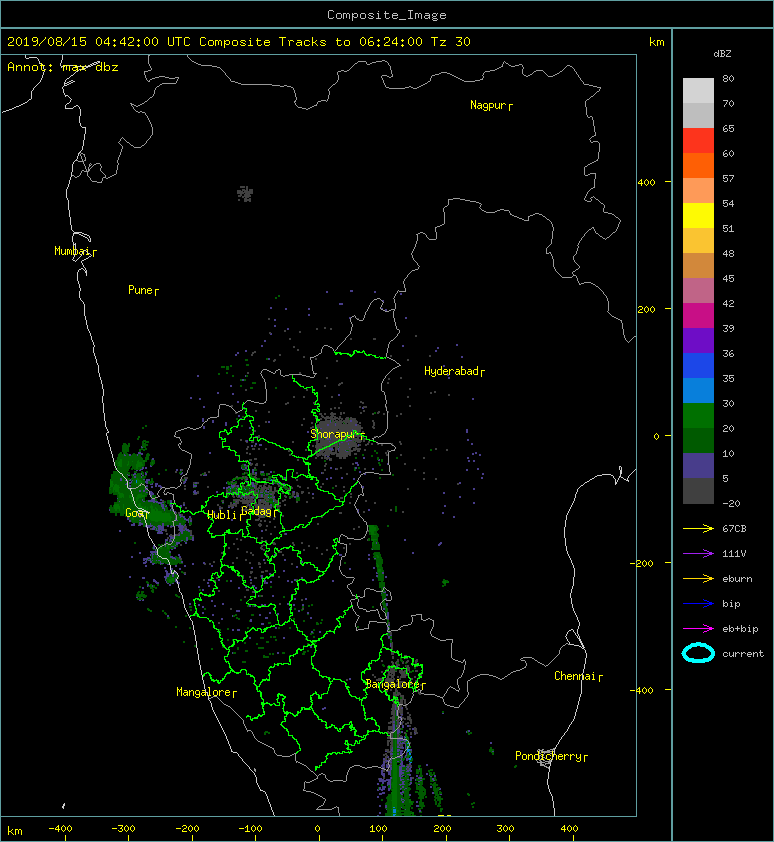Click the Gadag city label

click(257, 511)
